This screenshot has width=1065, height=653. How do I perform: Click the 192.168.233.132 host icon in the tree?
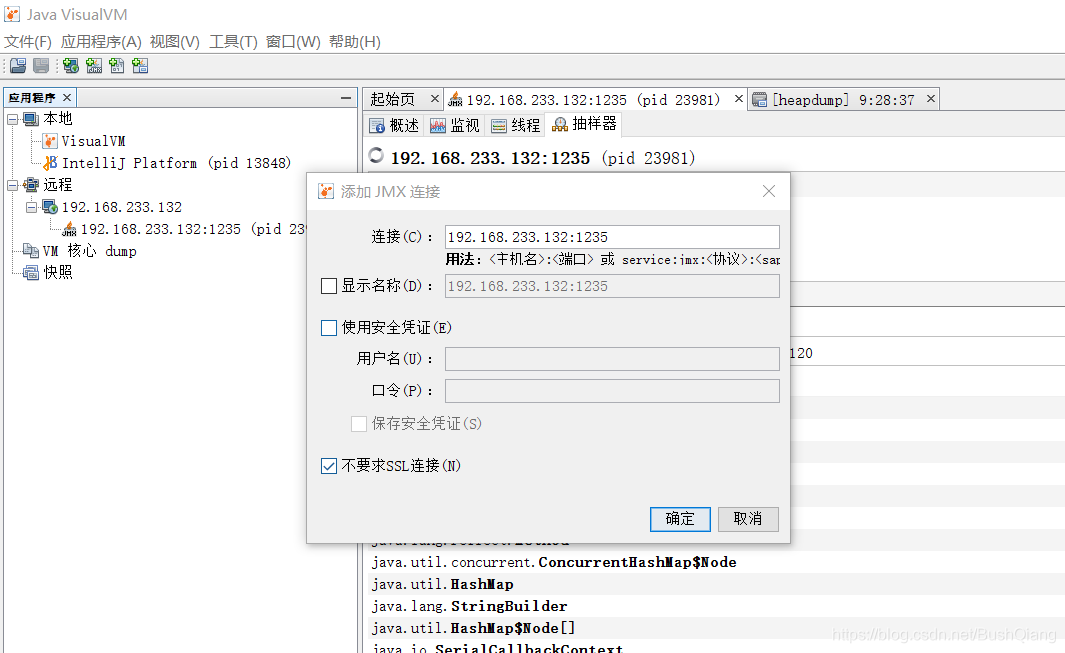pos(50,207)
